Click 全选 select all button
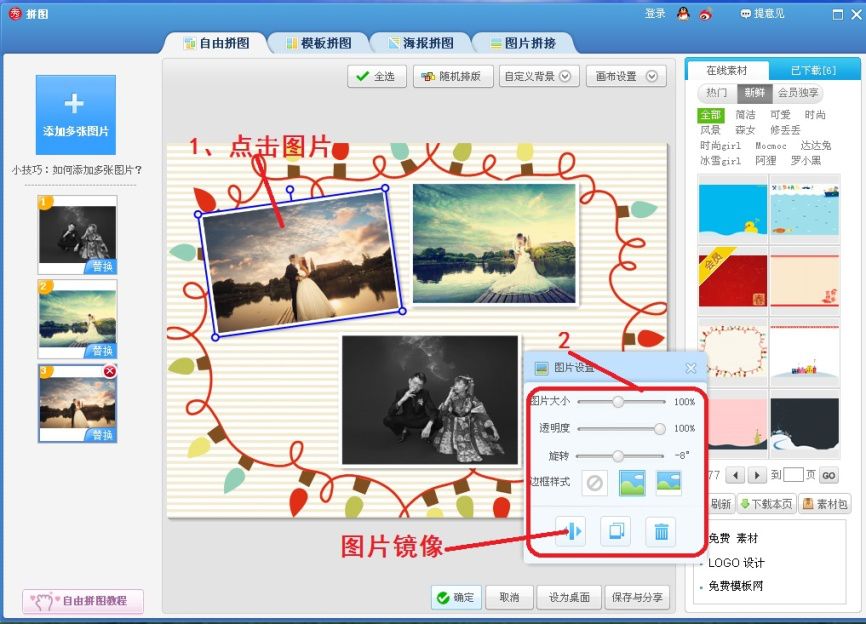Image resolution: width=866 pixels, height=624 pixels. tap(377, 76)
